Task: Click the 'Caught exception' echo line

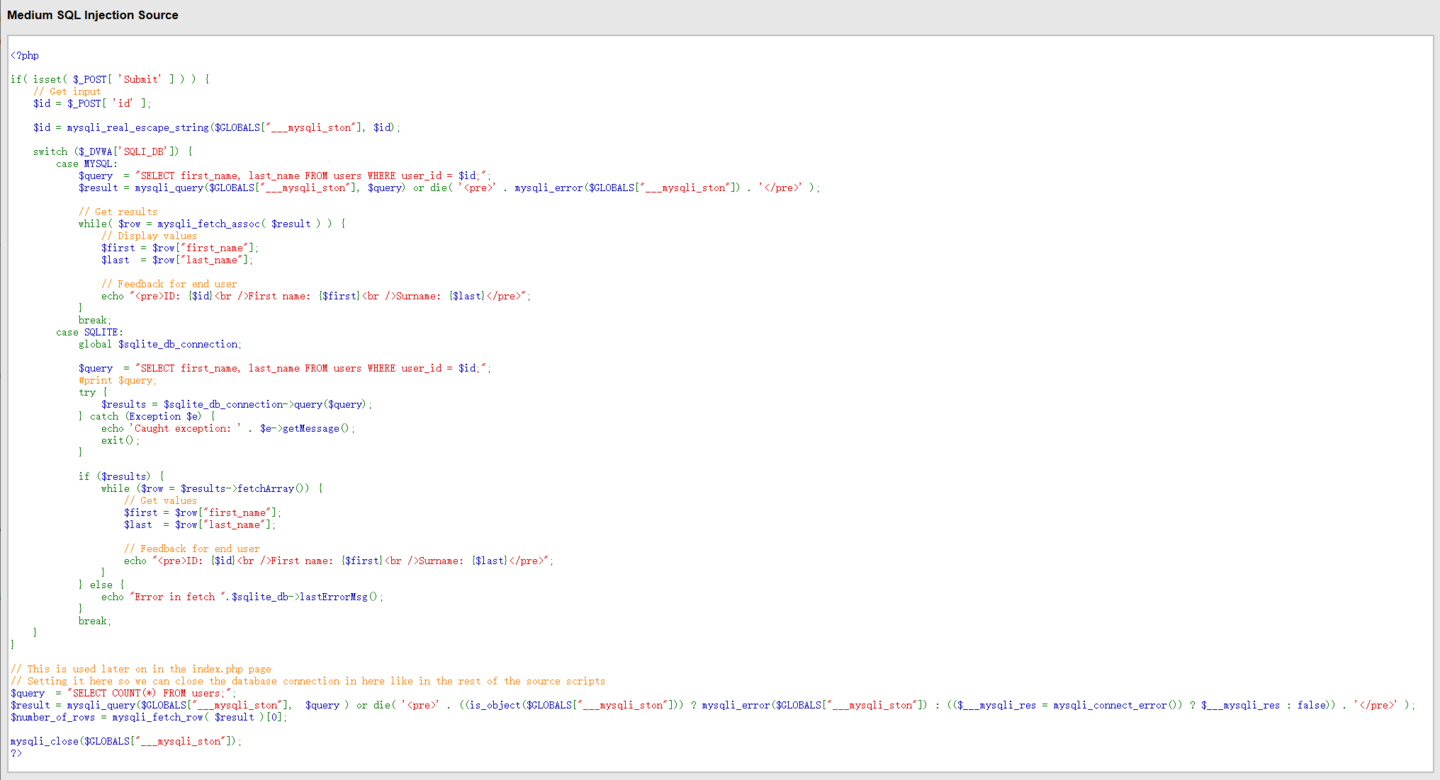Action: click(x=228, y=428)
